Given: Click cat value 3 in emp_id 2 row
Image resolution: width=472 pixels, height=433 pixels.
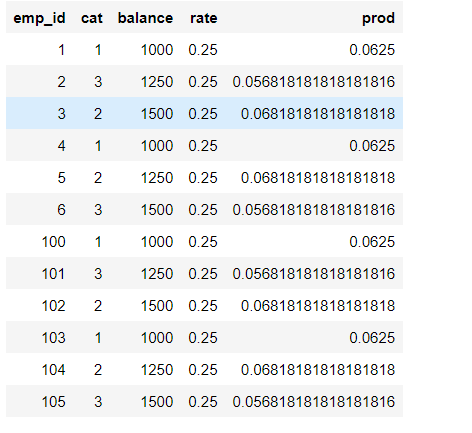Looking at the screenshot, I should click(x=98, y=82).
